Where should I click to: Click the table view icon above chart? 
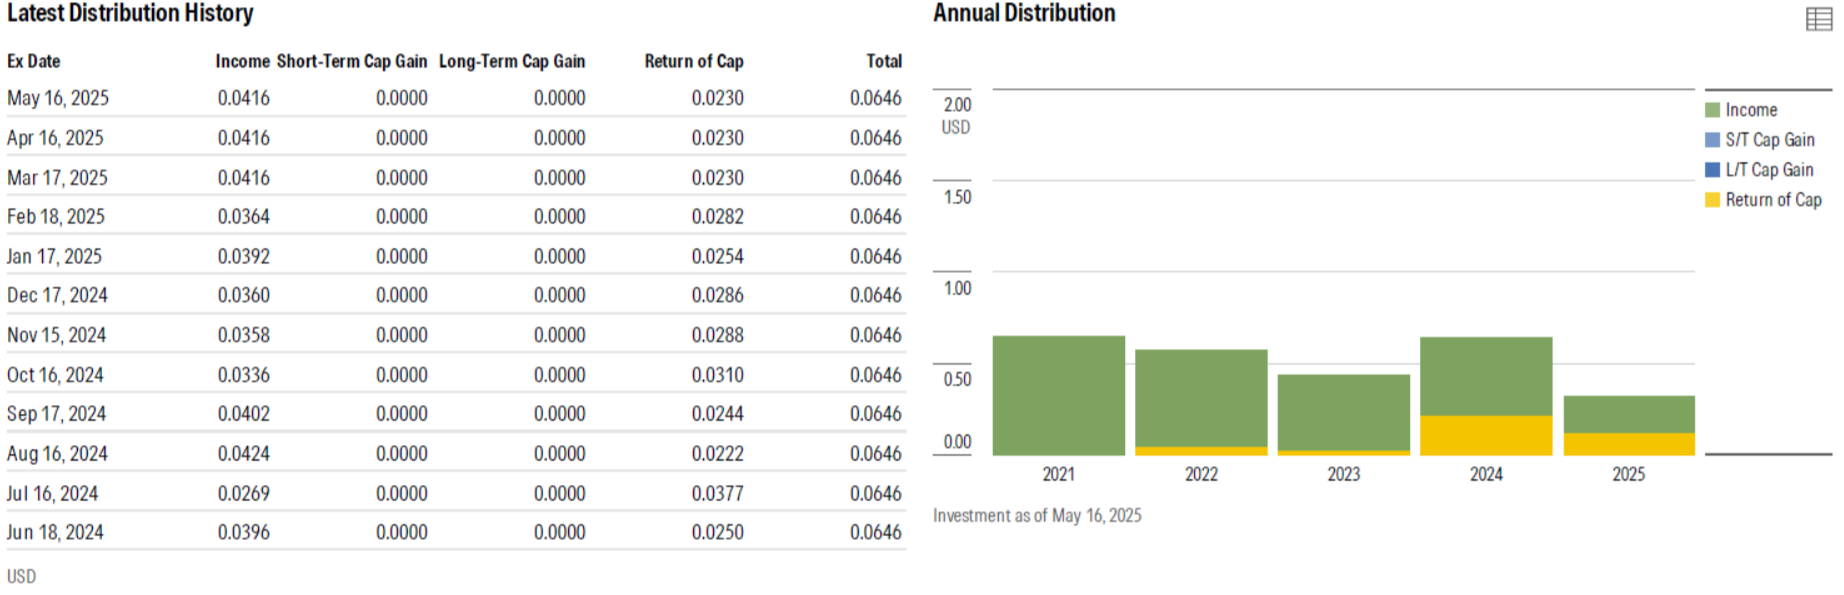(x=1819, y=19)
